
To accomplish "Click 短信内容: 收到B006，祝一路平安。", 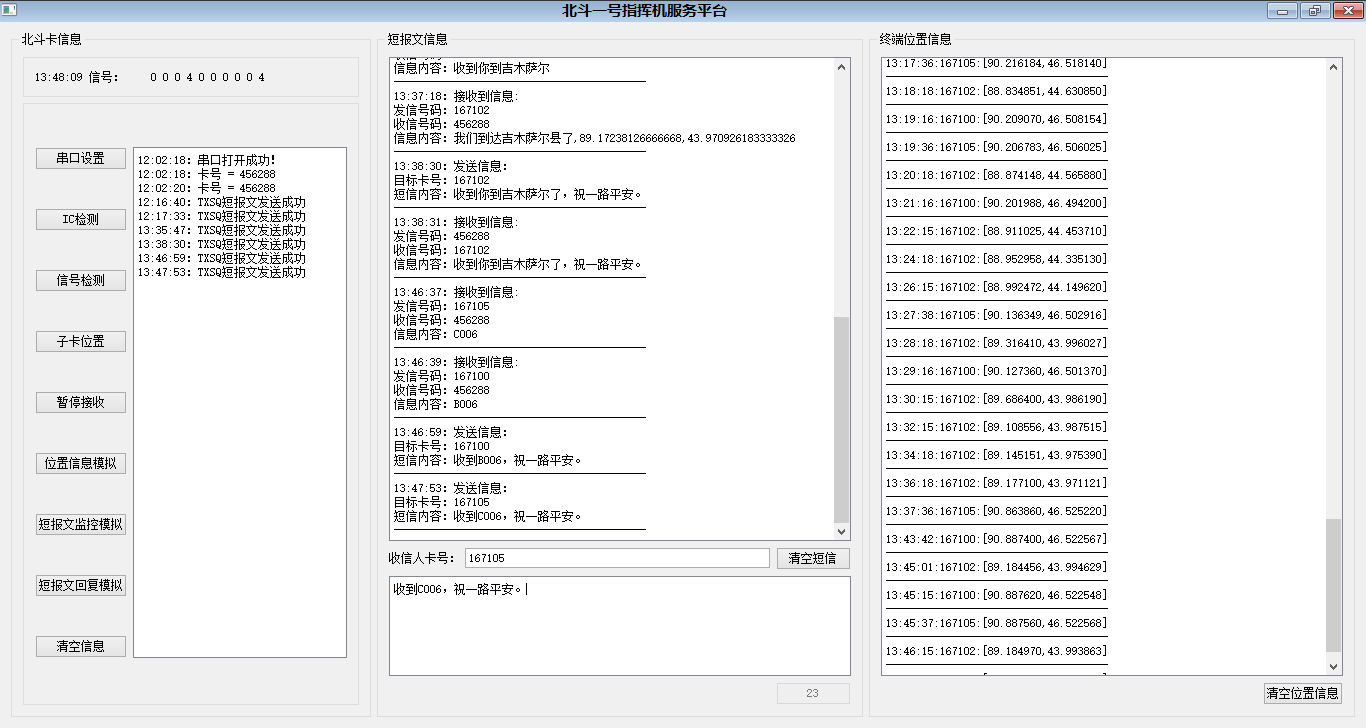I will [488, 460].
